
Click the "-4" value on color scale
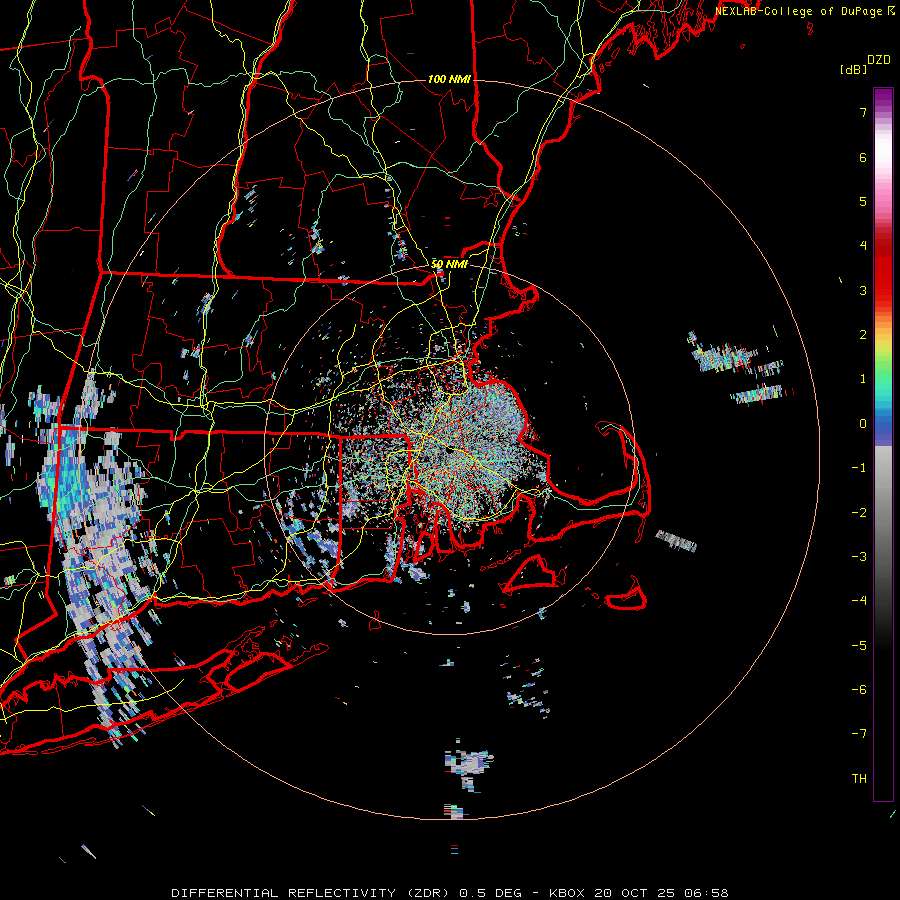(x=859, y=601)
